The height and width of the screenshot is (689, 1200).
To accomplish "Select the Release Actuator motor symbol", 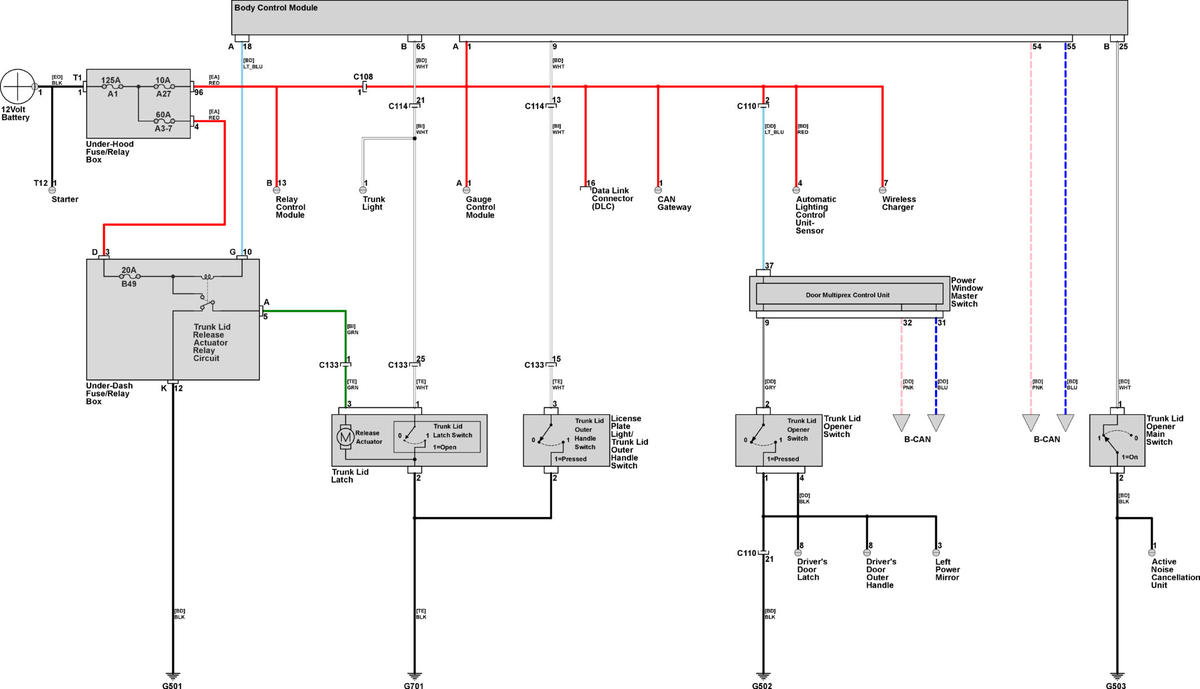I will coord(345,436).
